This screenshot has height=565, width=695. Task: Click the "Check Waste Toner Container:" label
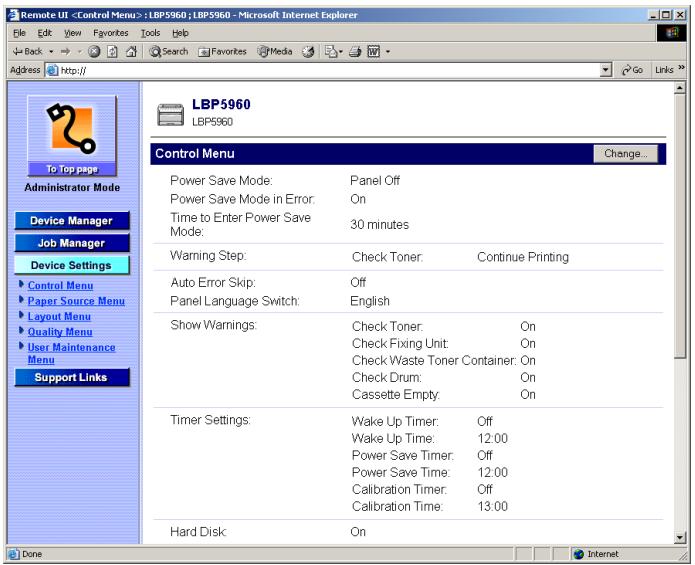434,361
